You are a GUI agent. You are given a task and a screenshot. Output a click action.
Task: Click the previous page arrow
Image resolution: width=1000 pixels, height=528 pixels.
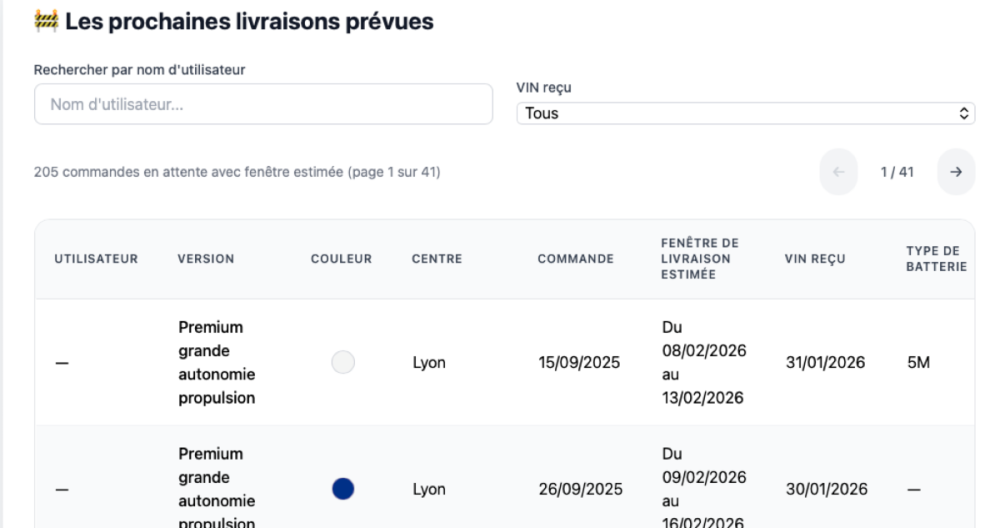point(838,172)
